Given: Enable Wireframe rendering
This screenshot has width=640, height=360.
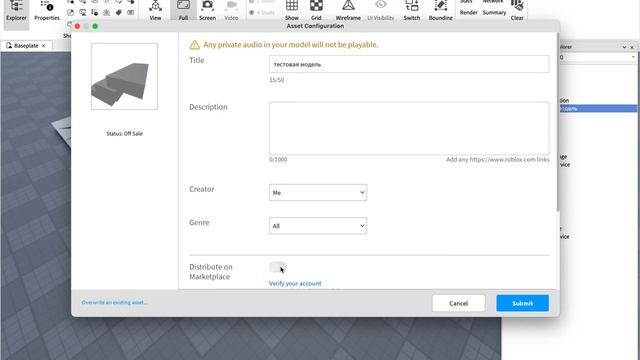Looking at the screenshot, I should pyautogui.click(x=348, y=11).
